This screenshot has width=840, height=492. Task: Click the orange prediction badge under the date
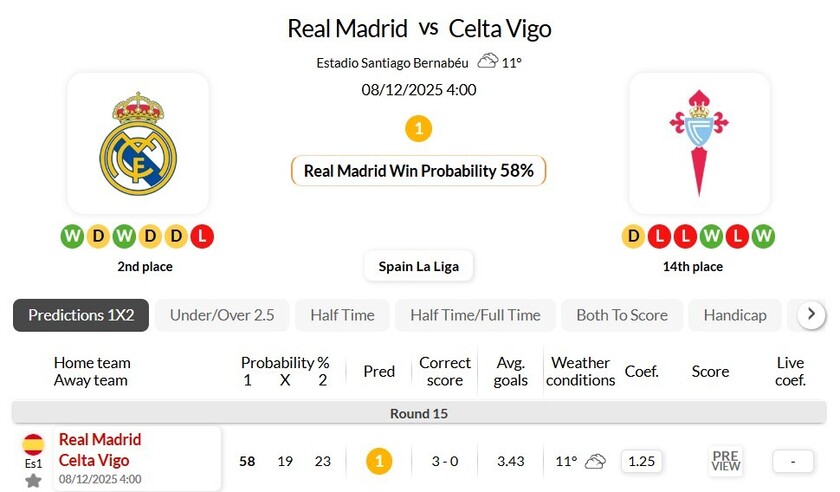coord(418,129)
